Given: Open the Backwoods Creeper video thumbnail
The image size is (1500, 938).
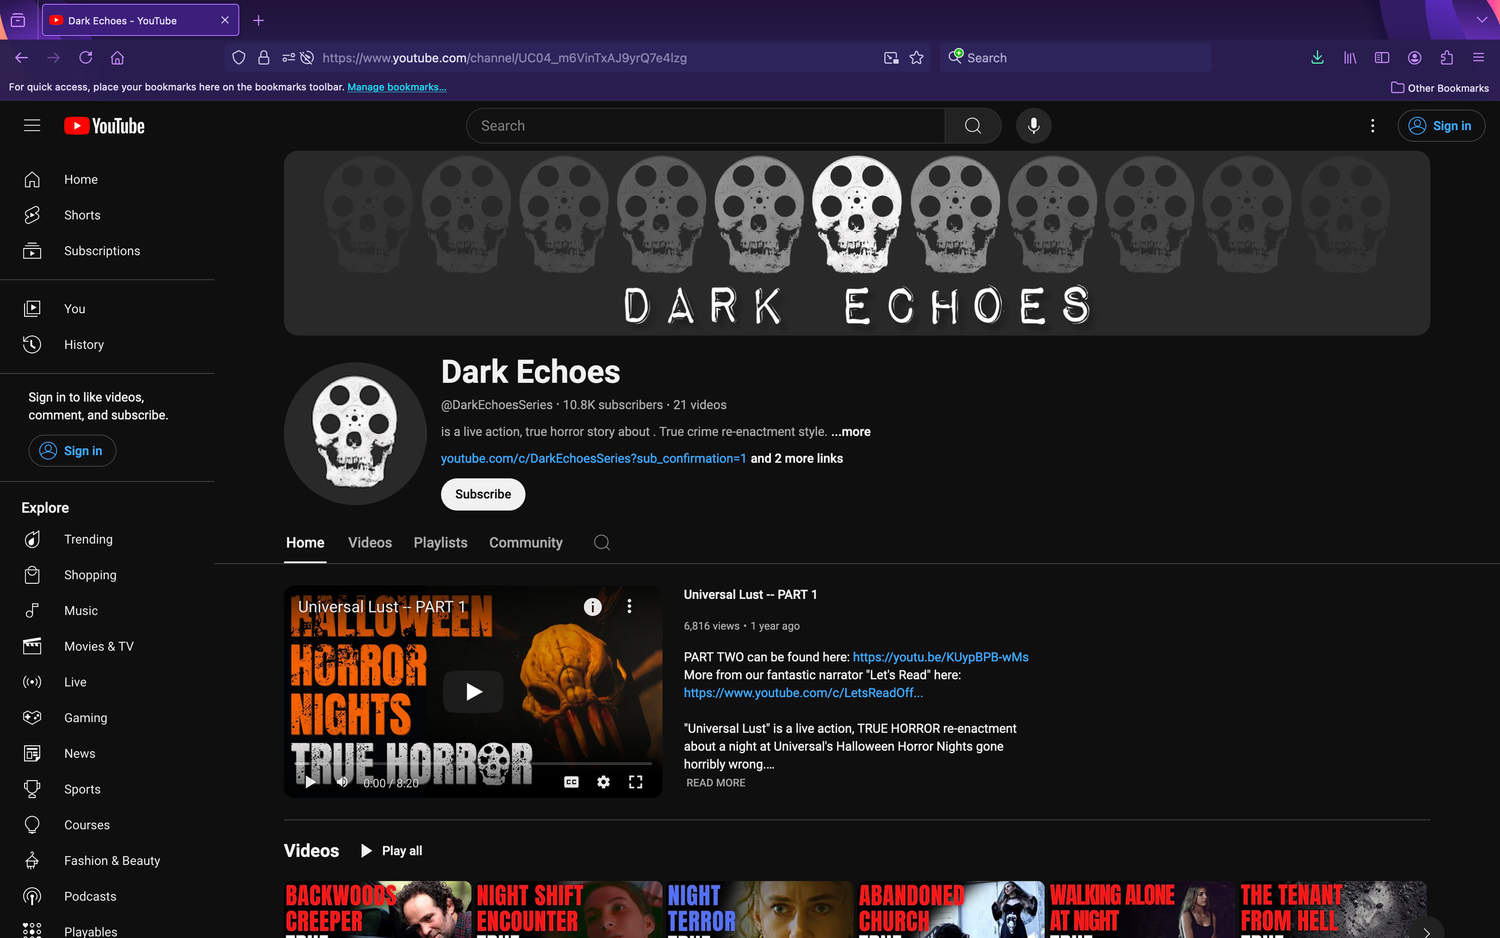Looking at the screenshot, I should pyautogui.click(x=378, y=909).
